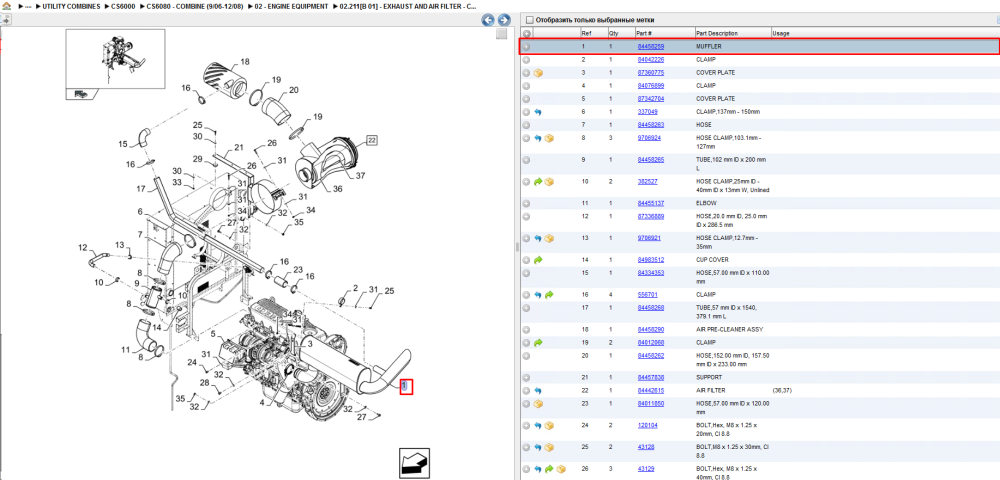Select callout 18 on the diagram
The image size is (1000, 480).
tap(245, 62)
